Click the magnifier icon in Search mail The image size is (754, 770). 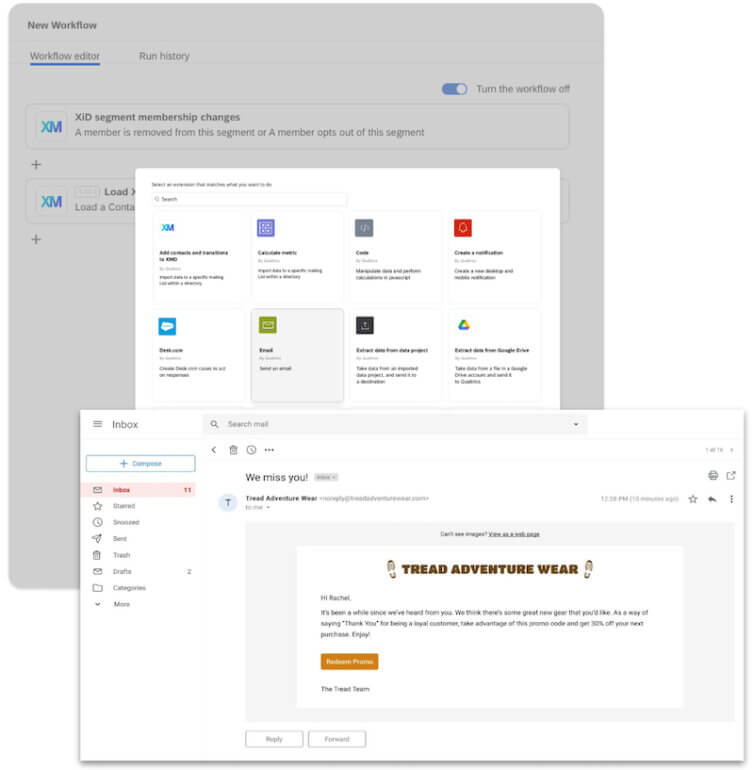point(214,424)
